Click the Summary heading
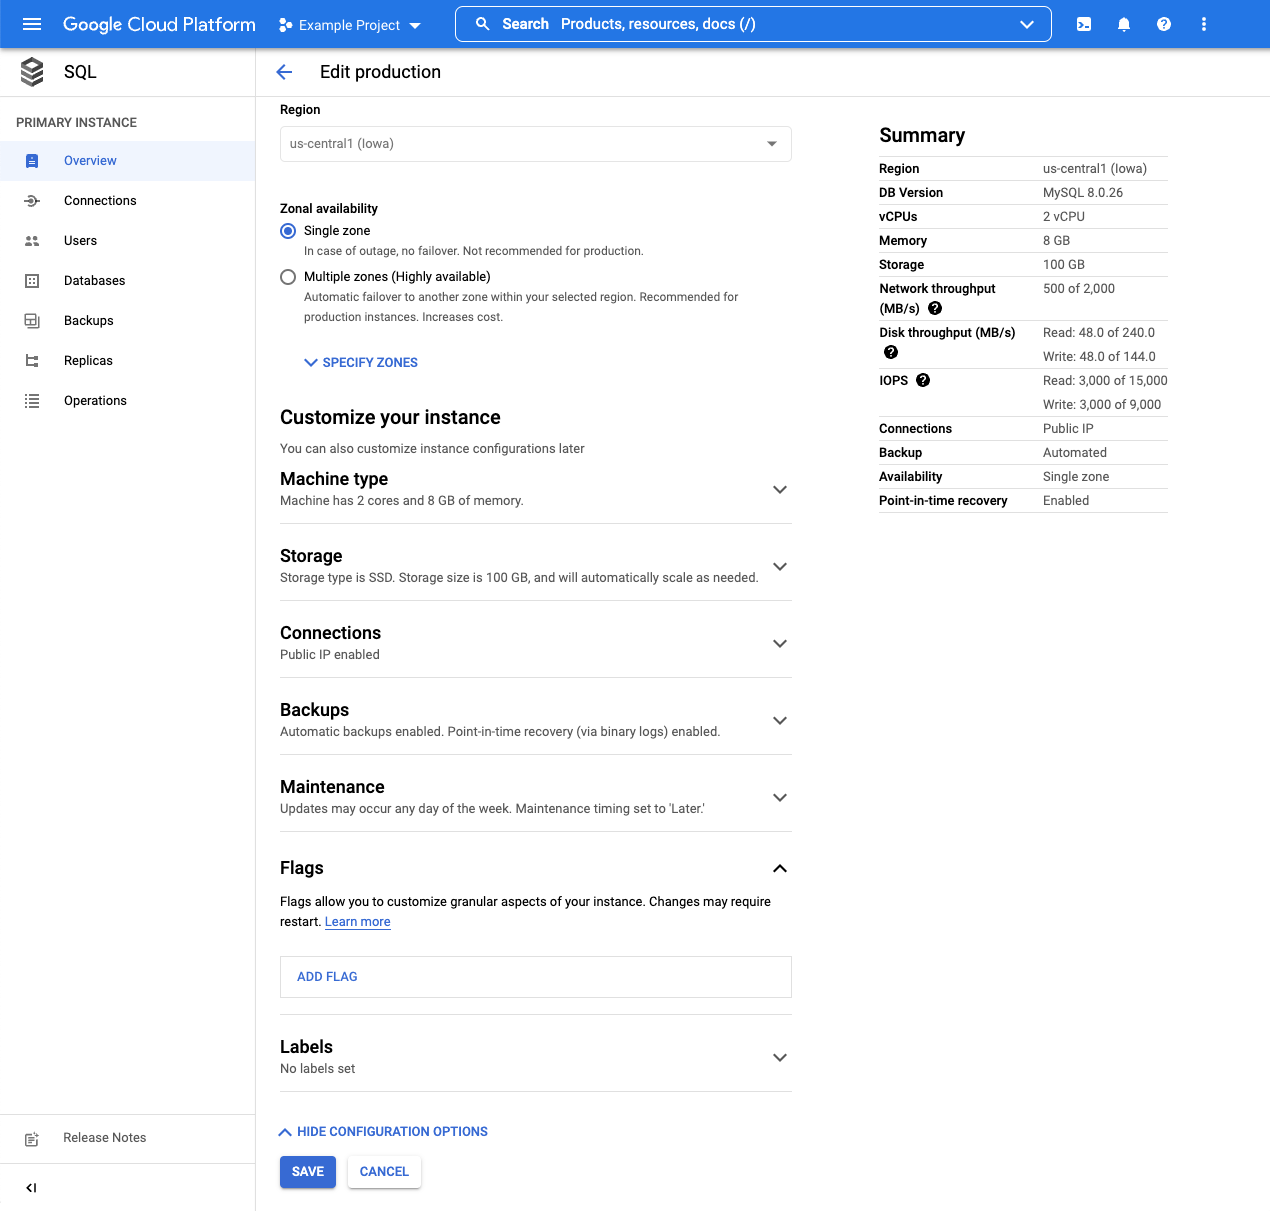Image resolution: width=1270 pixels, height=1211 pixels. point(922,135)
